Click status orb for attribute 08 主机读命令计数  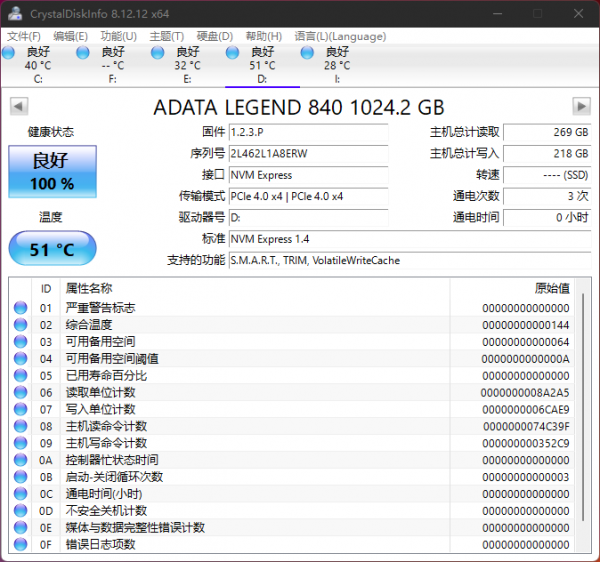click(x=21, y=426)
